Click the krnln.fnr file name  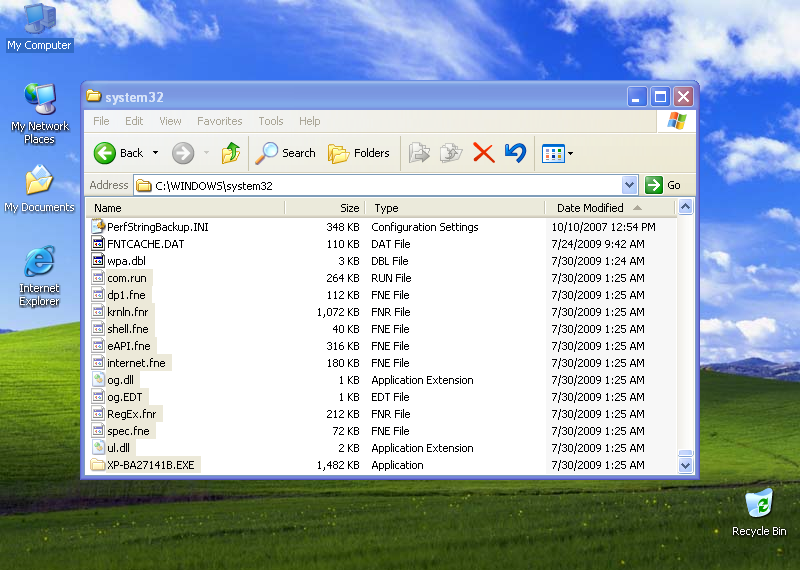(x=128, y=312)
